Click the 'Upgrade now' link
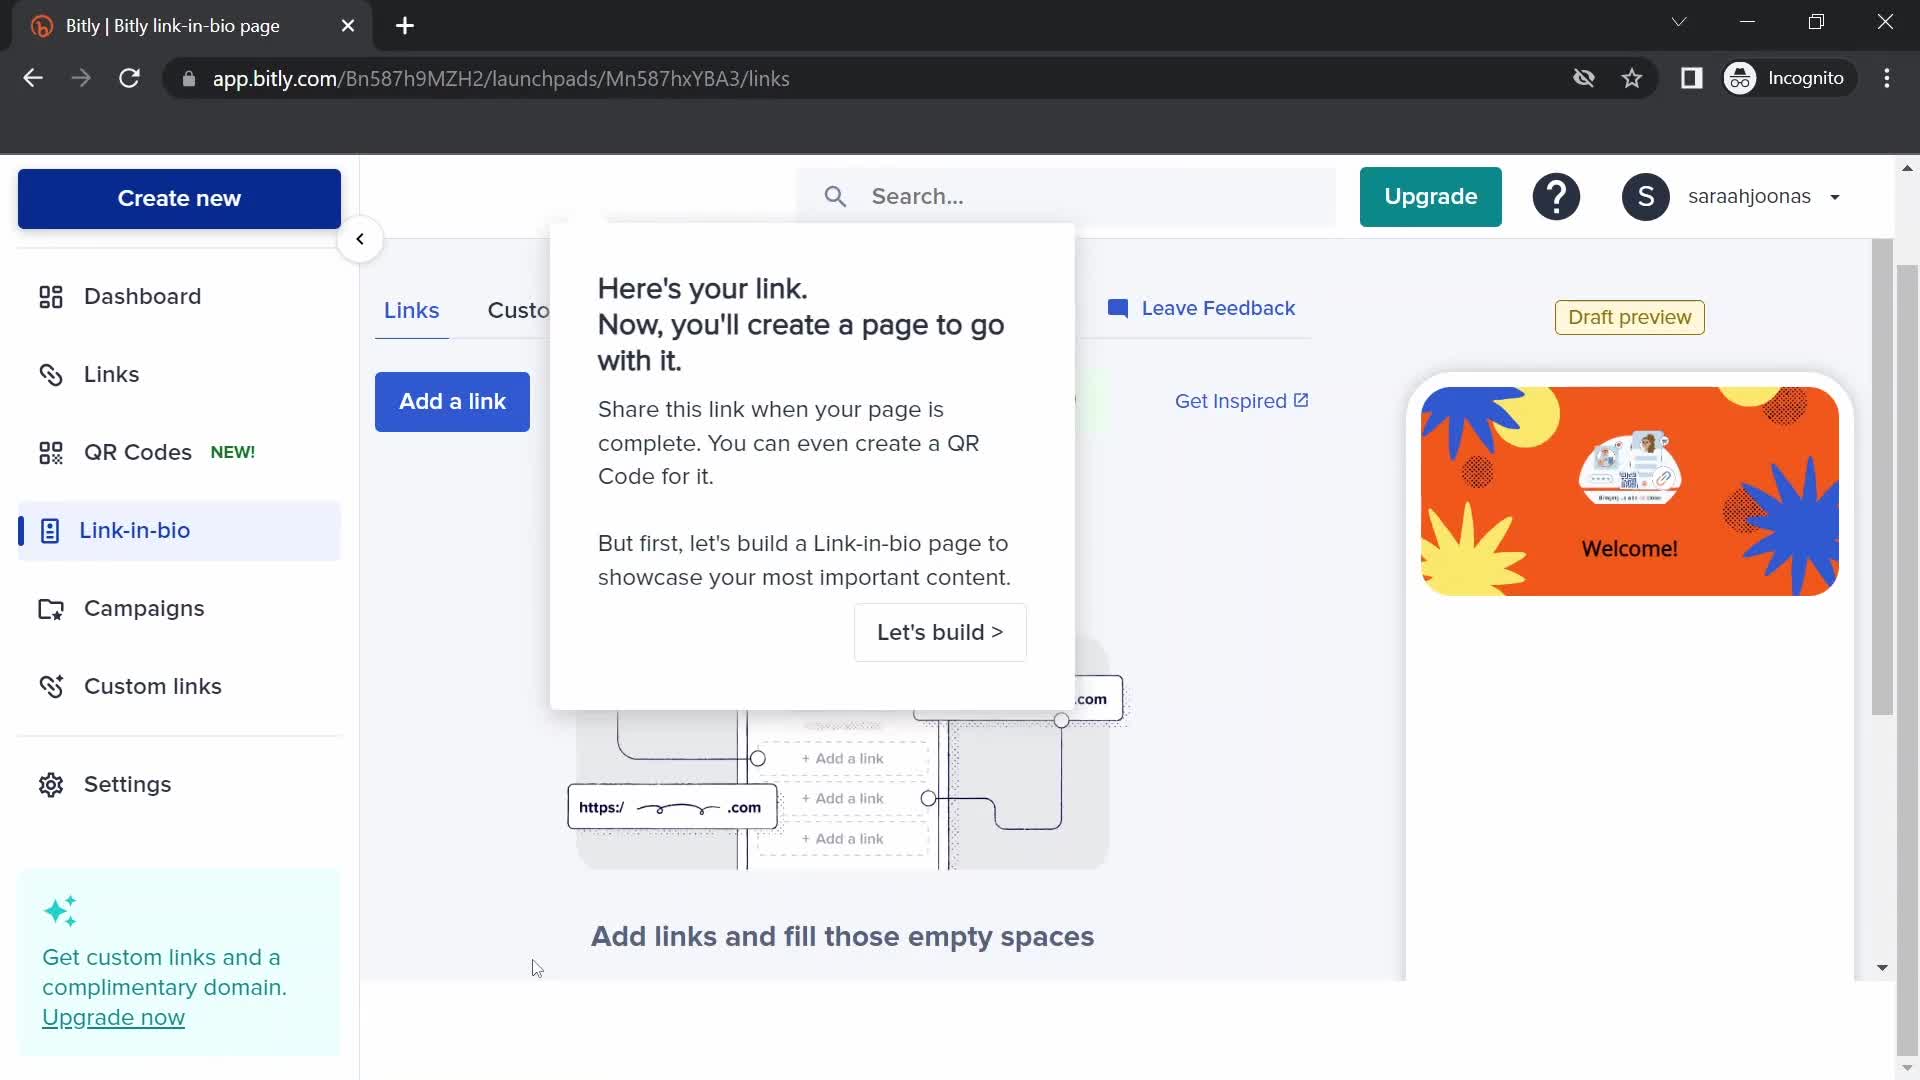 click(x=113, y=1018)
